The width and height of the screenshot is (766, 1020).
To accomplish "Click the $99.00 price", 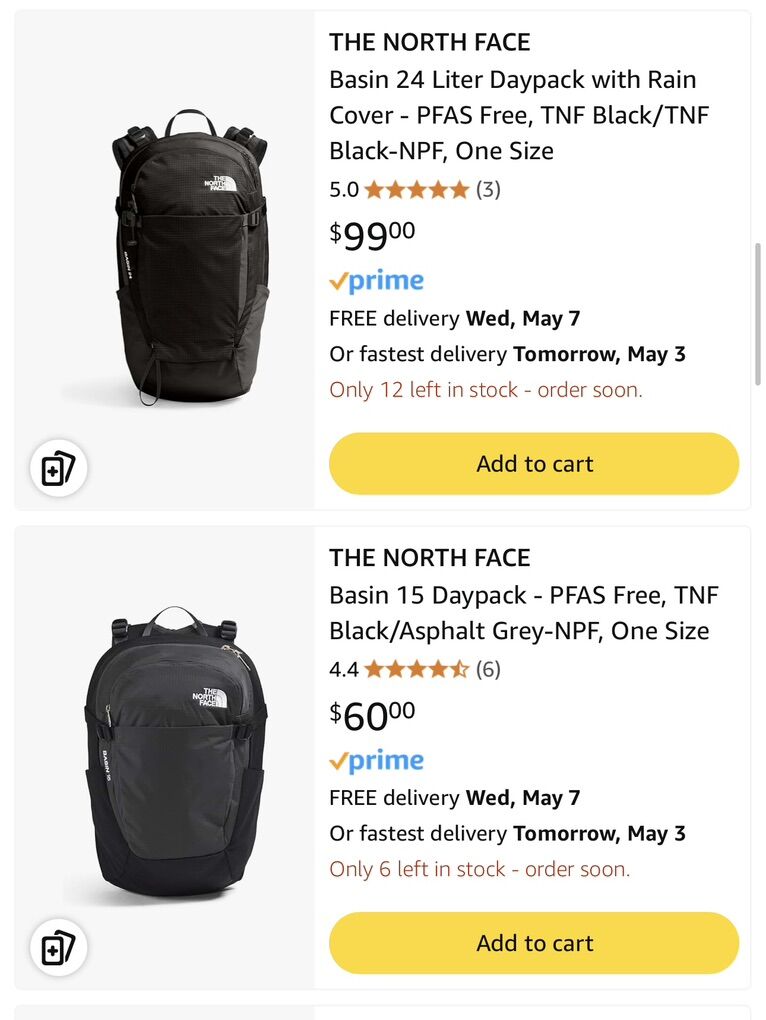I will (x=372, y=235).
